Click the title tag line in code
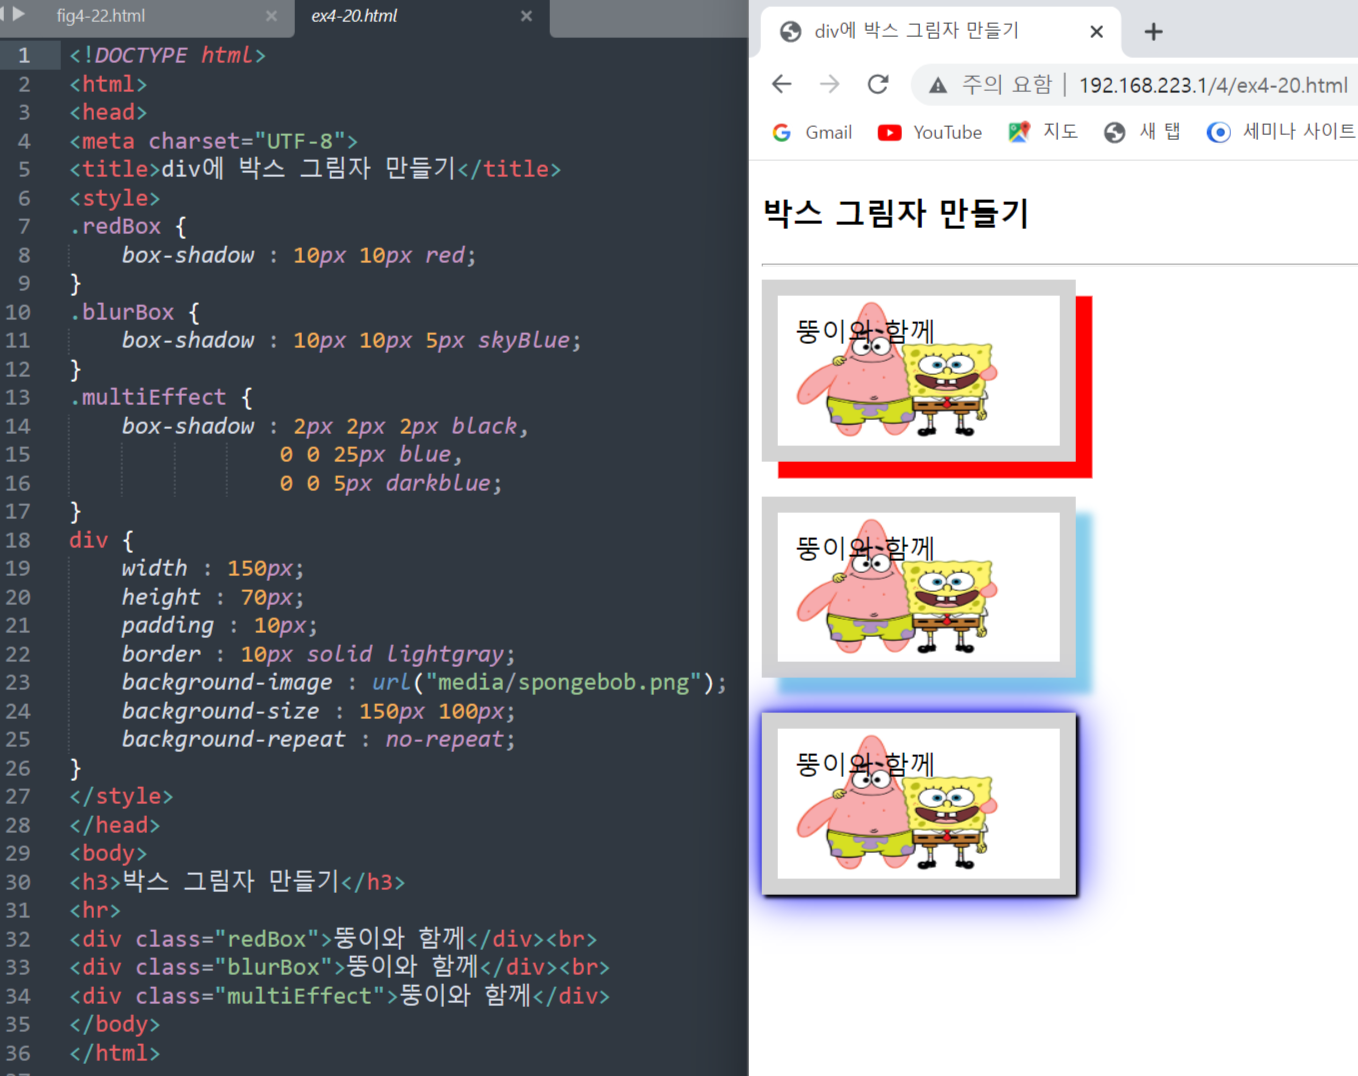This screenshot has width=1358, height=1076. [x=315, y=169]
